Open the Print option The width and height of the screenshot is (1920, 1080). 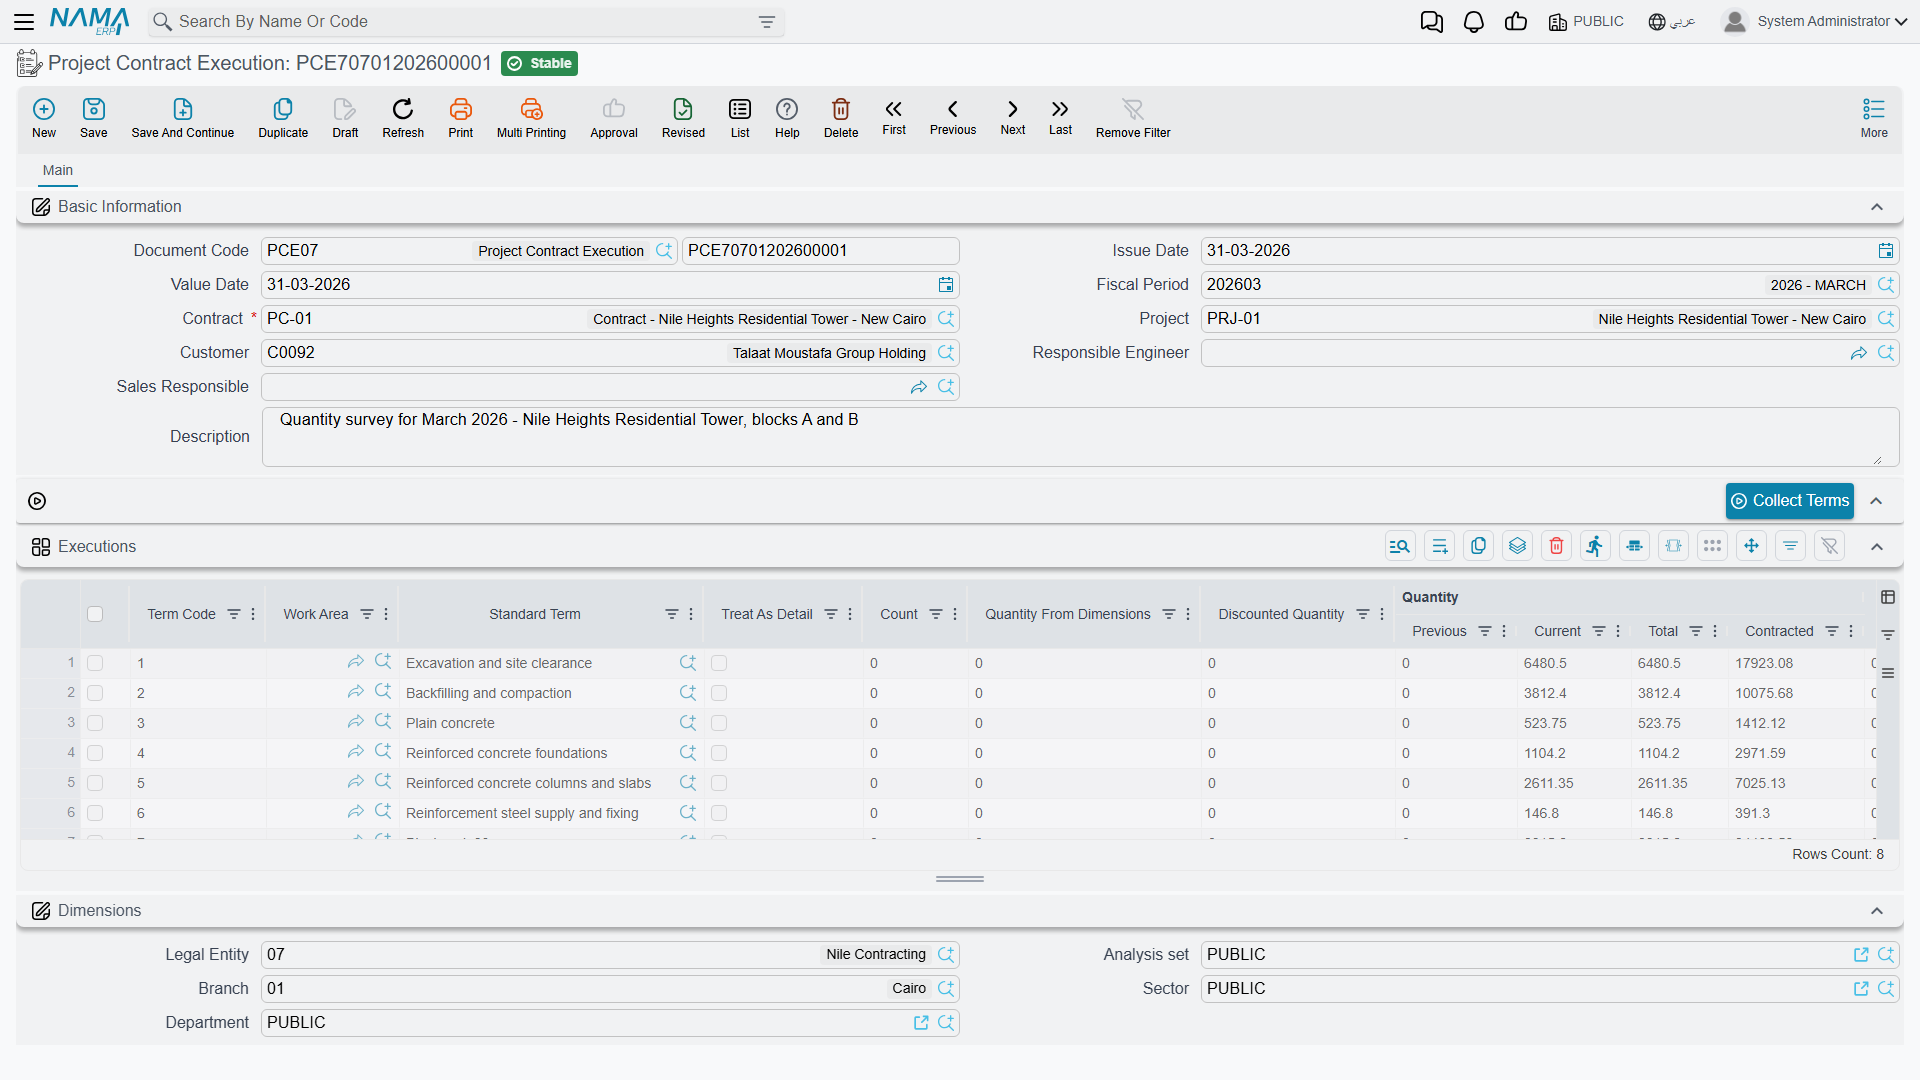tap(461, 117)
